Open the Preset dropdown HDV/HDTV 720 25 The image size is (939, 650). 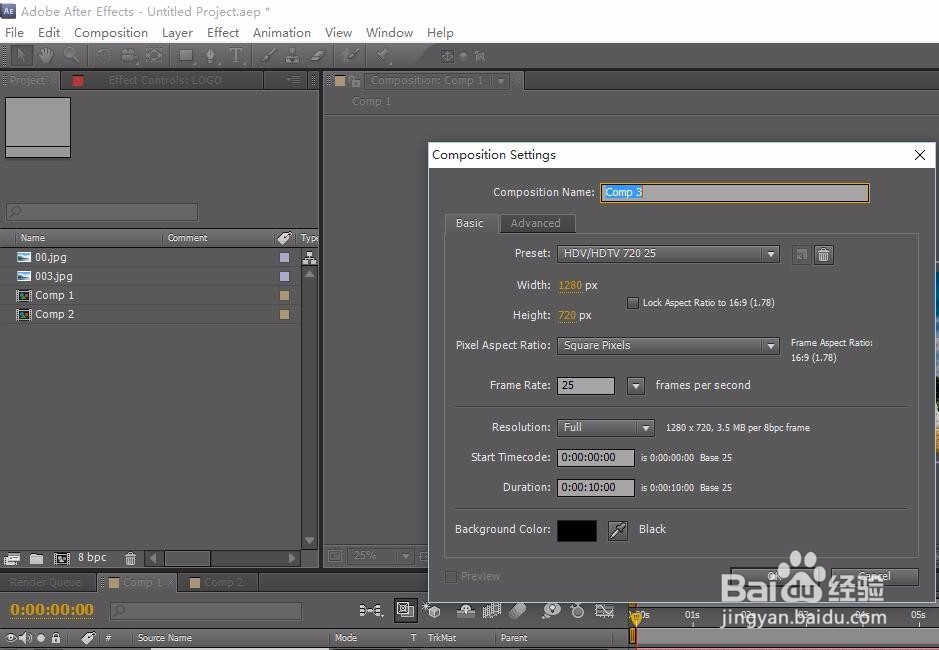click(x=668, y=254)
